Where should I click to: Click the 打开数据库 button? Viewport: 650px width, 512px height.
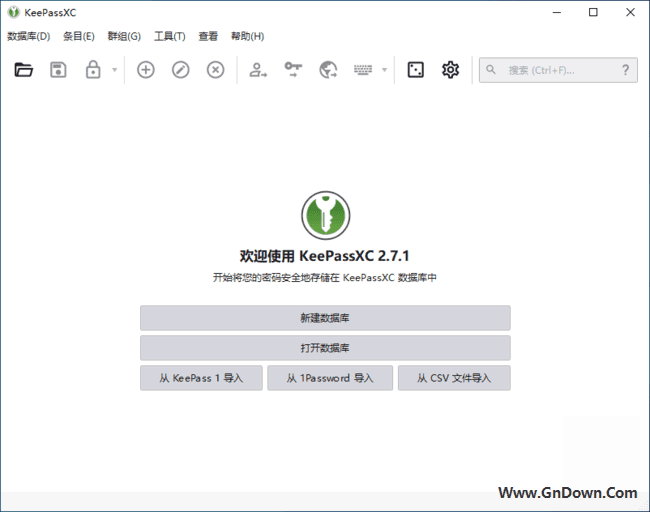click(x=325, y=348)
